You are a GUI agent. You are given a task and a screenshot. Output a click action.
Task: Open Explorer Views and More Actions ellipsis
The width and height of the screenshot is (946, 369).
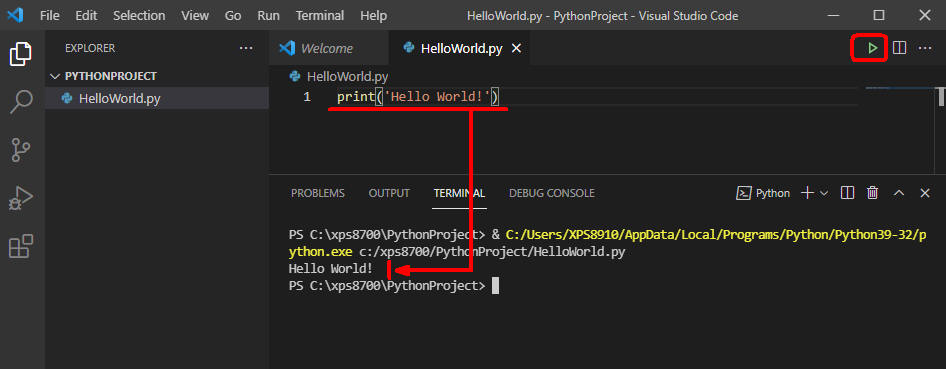click(x=246, y=48)
